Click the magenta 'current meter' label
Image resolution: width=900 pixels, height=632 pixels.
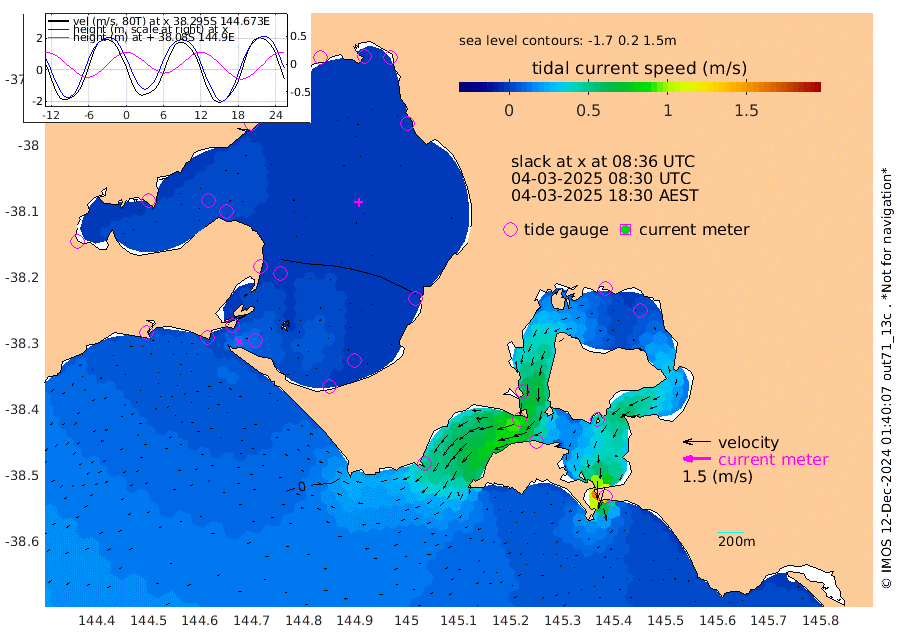click(x=773, y=459)
